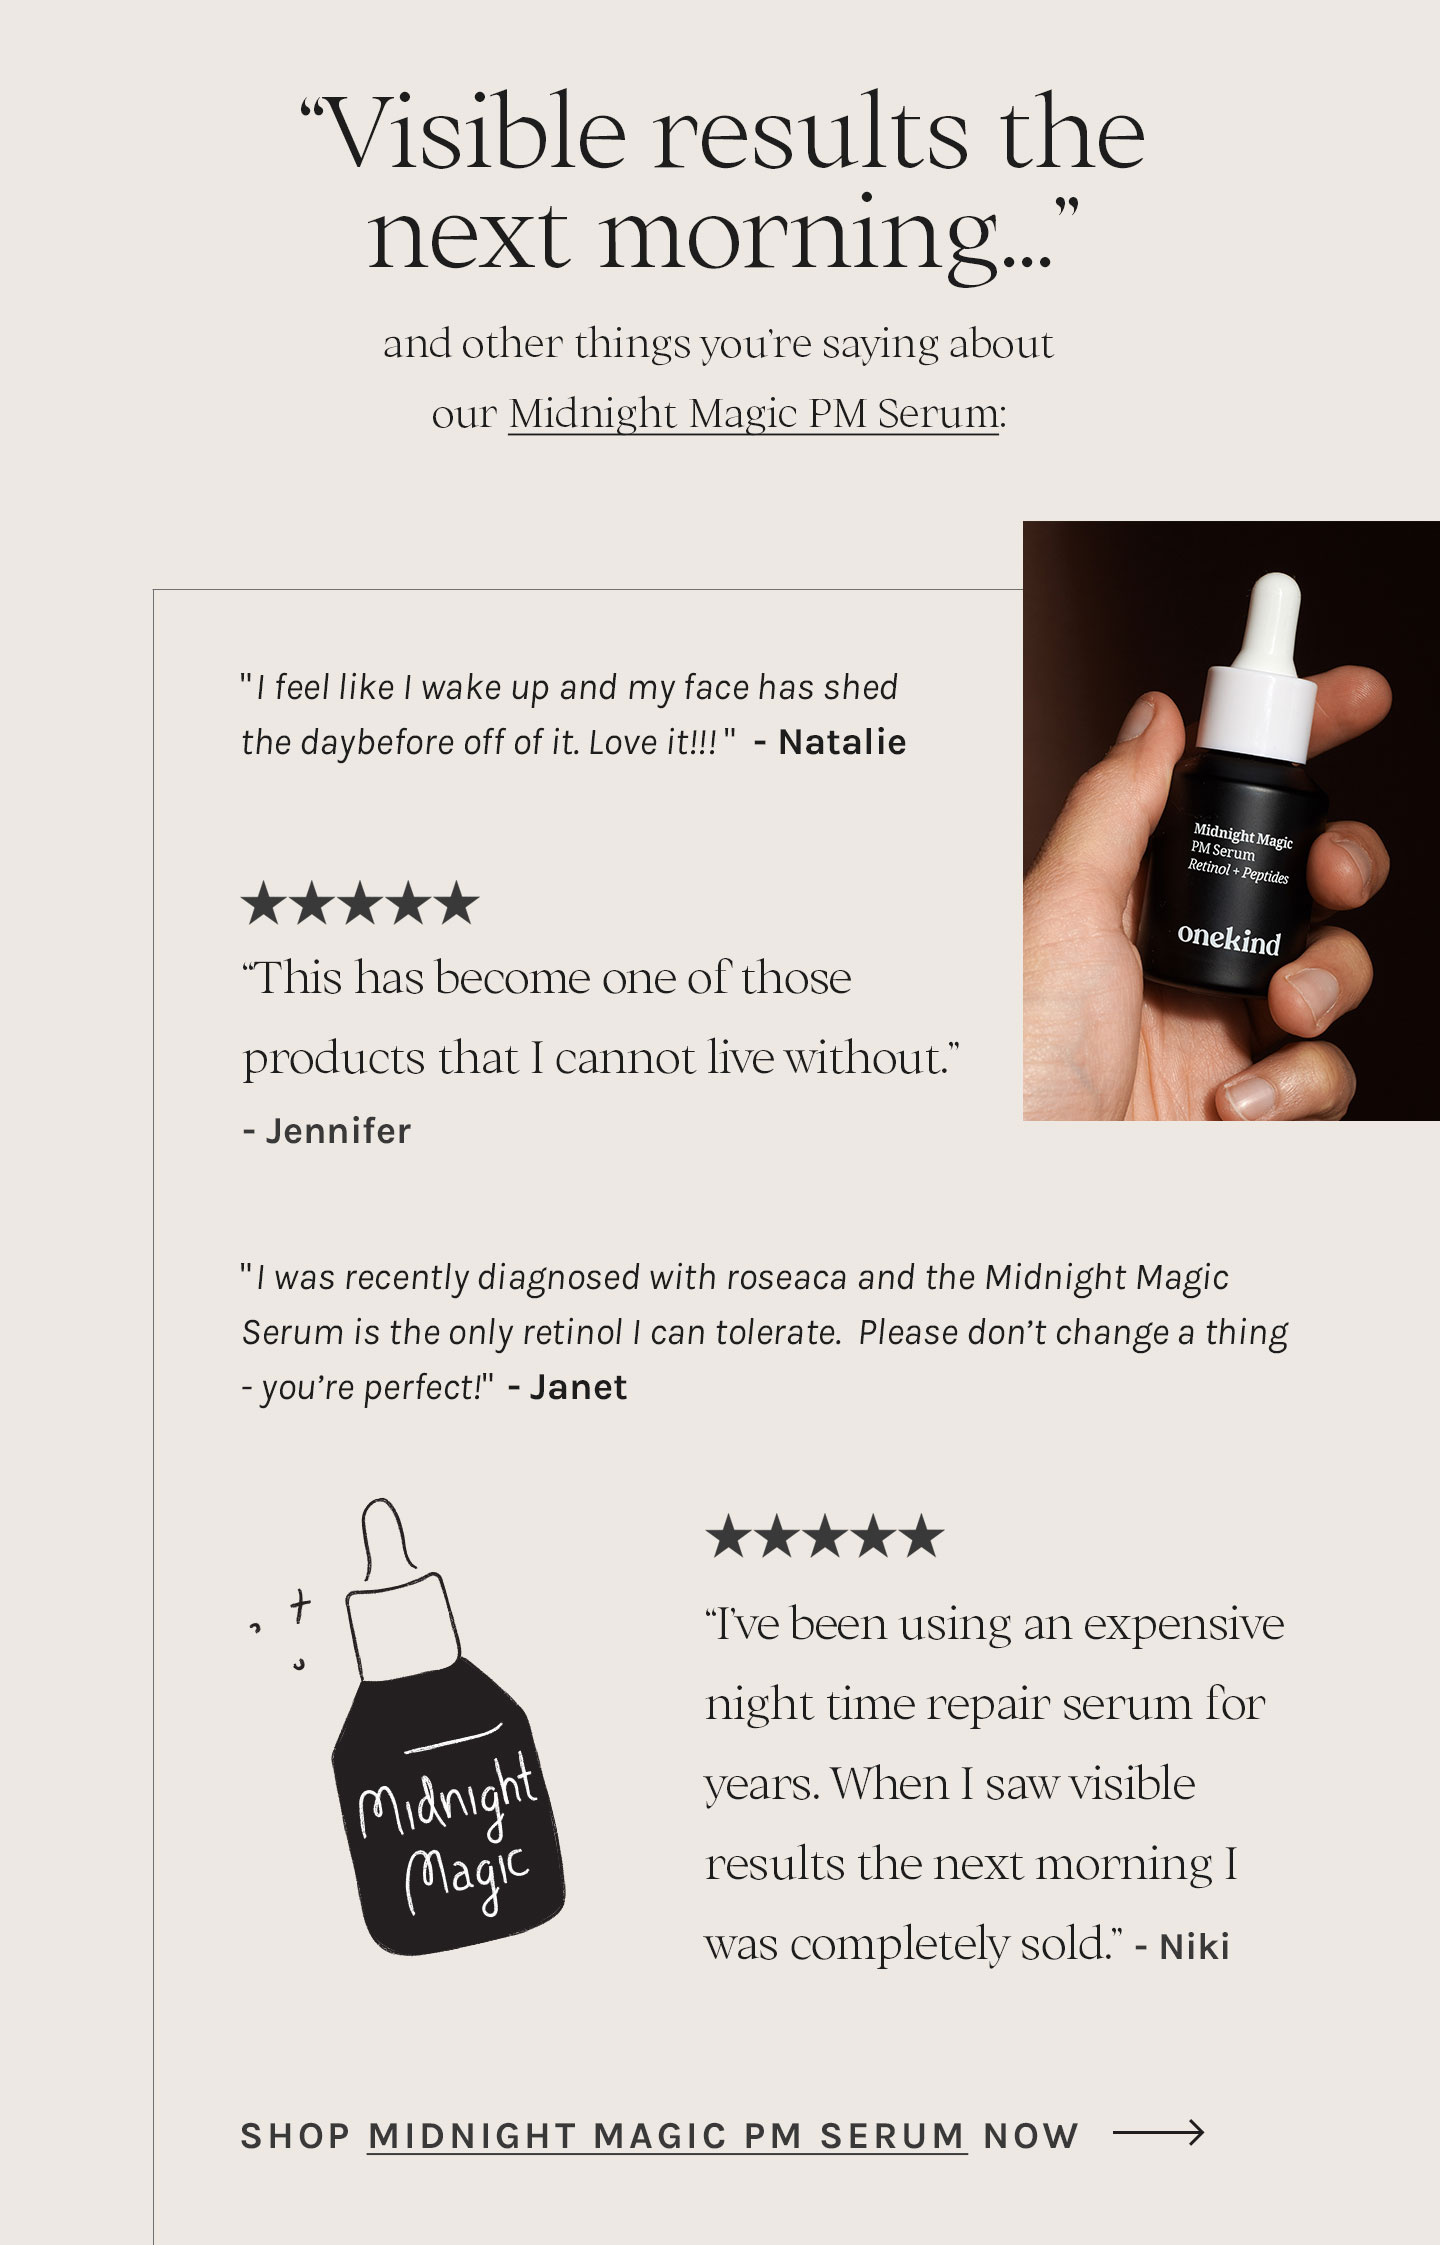
Task: Click Niki's night time repair serum review
Action: coord(995,1784)
